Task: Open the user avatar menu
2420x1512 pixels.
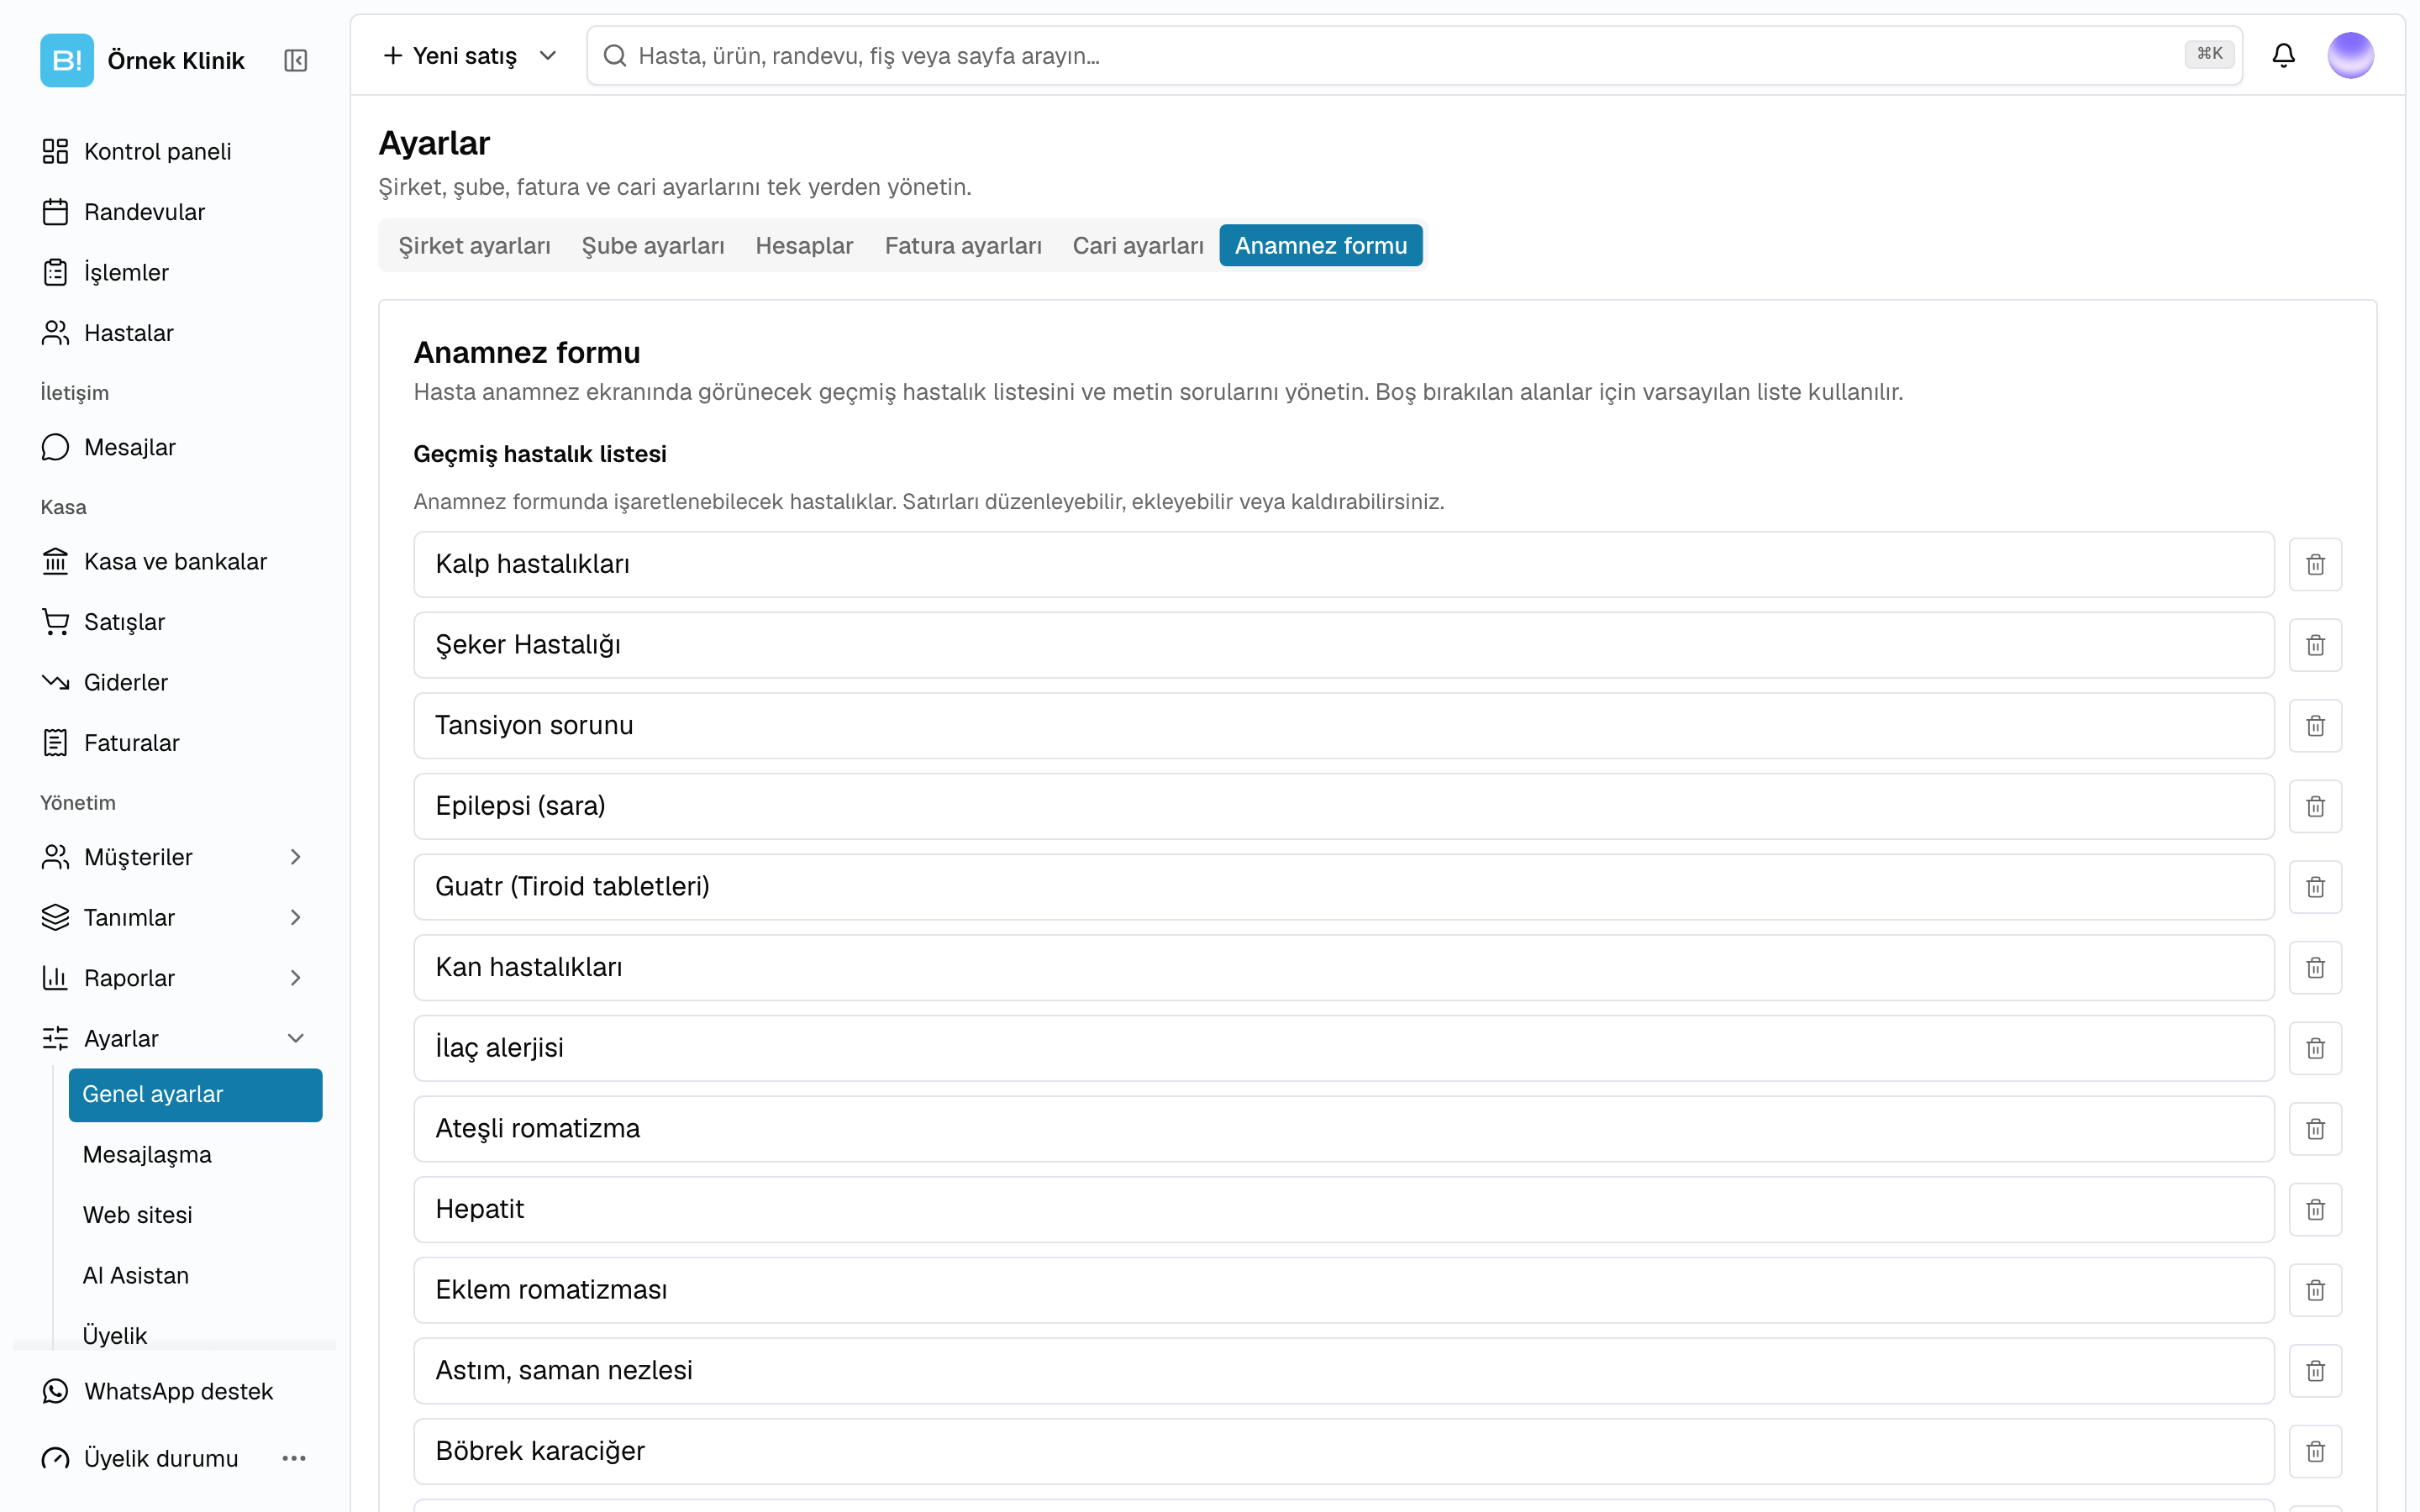Action: pyautogui.click(x=2350, y=55)
